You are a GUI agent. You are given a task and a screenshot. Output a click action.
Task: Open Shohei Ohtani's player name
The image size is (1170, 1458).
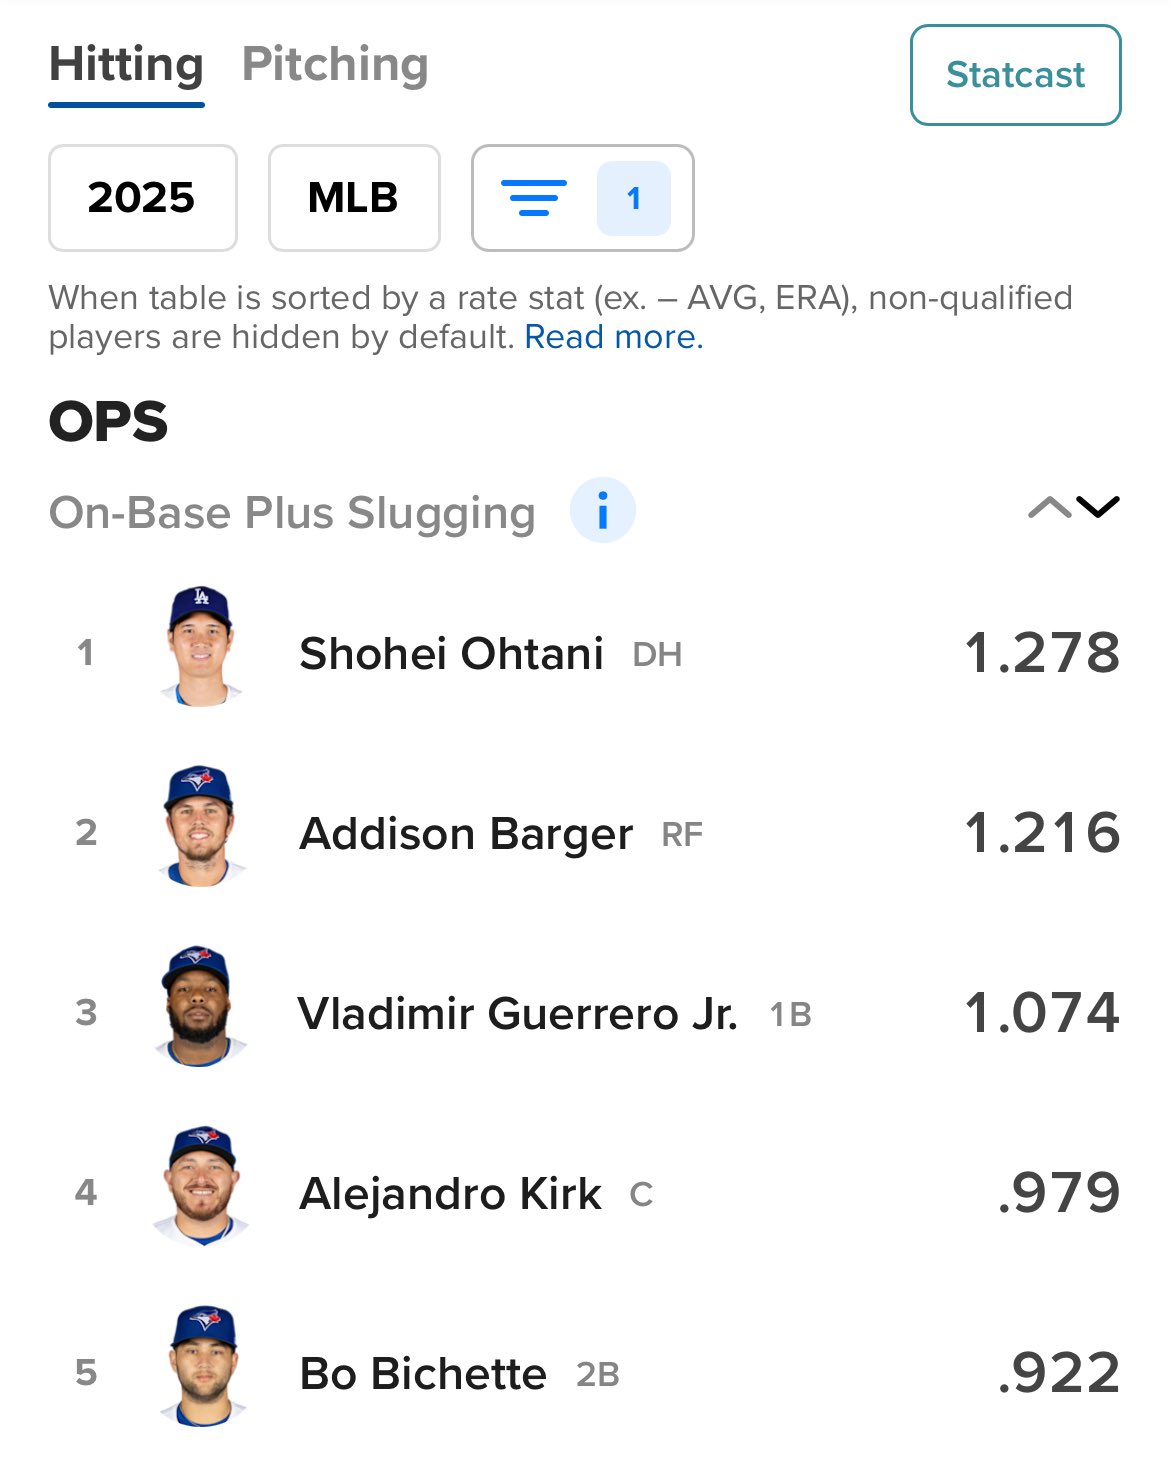tap(451, 654)
